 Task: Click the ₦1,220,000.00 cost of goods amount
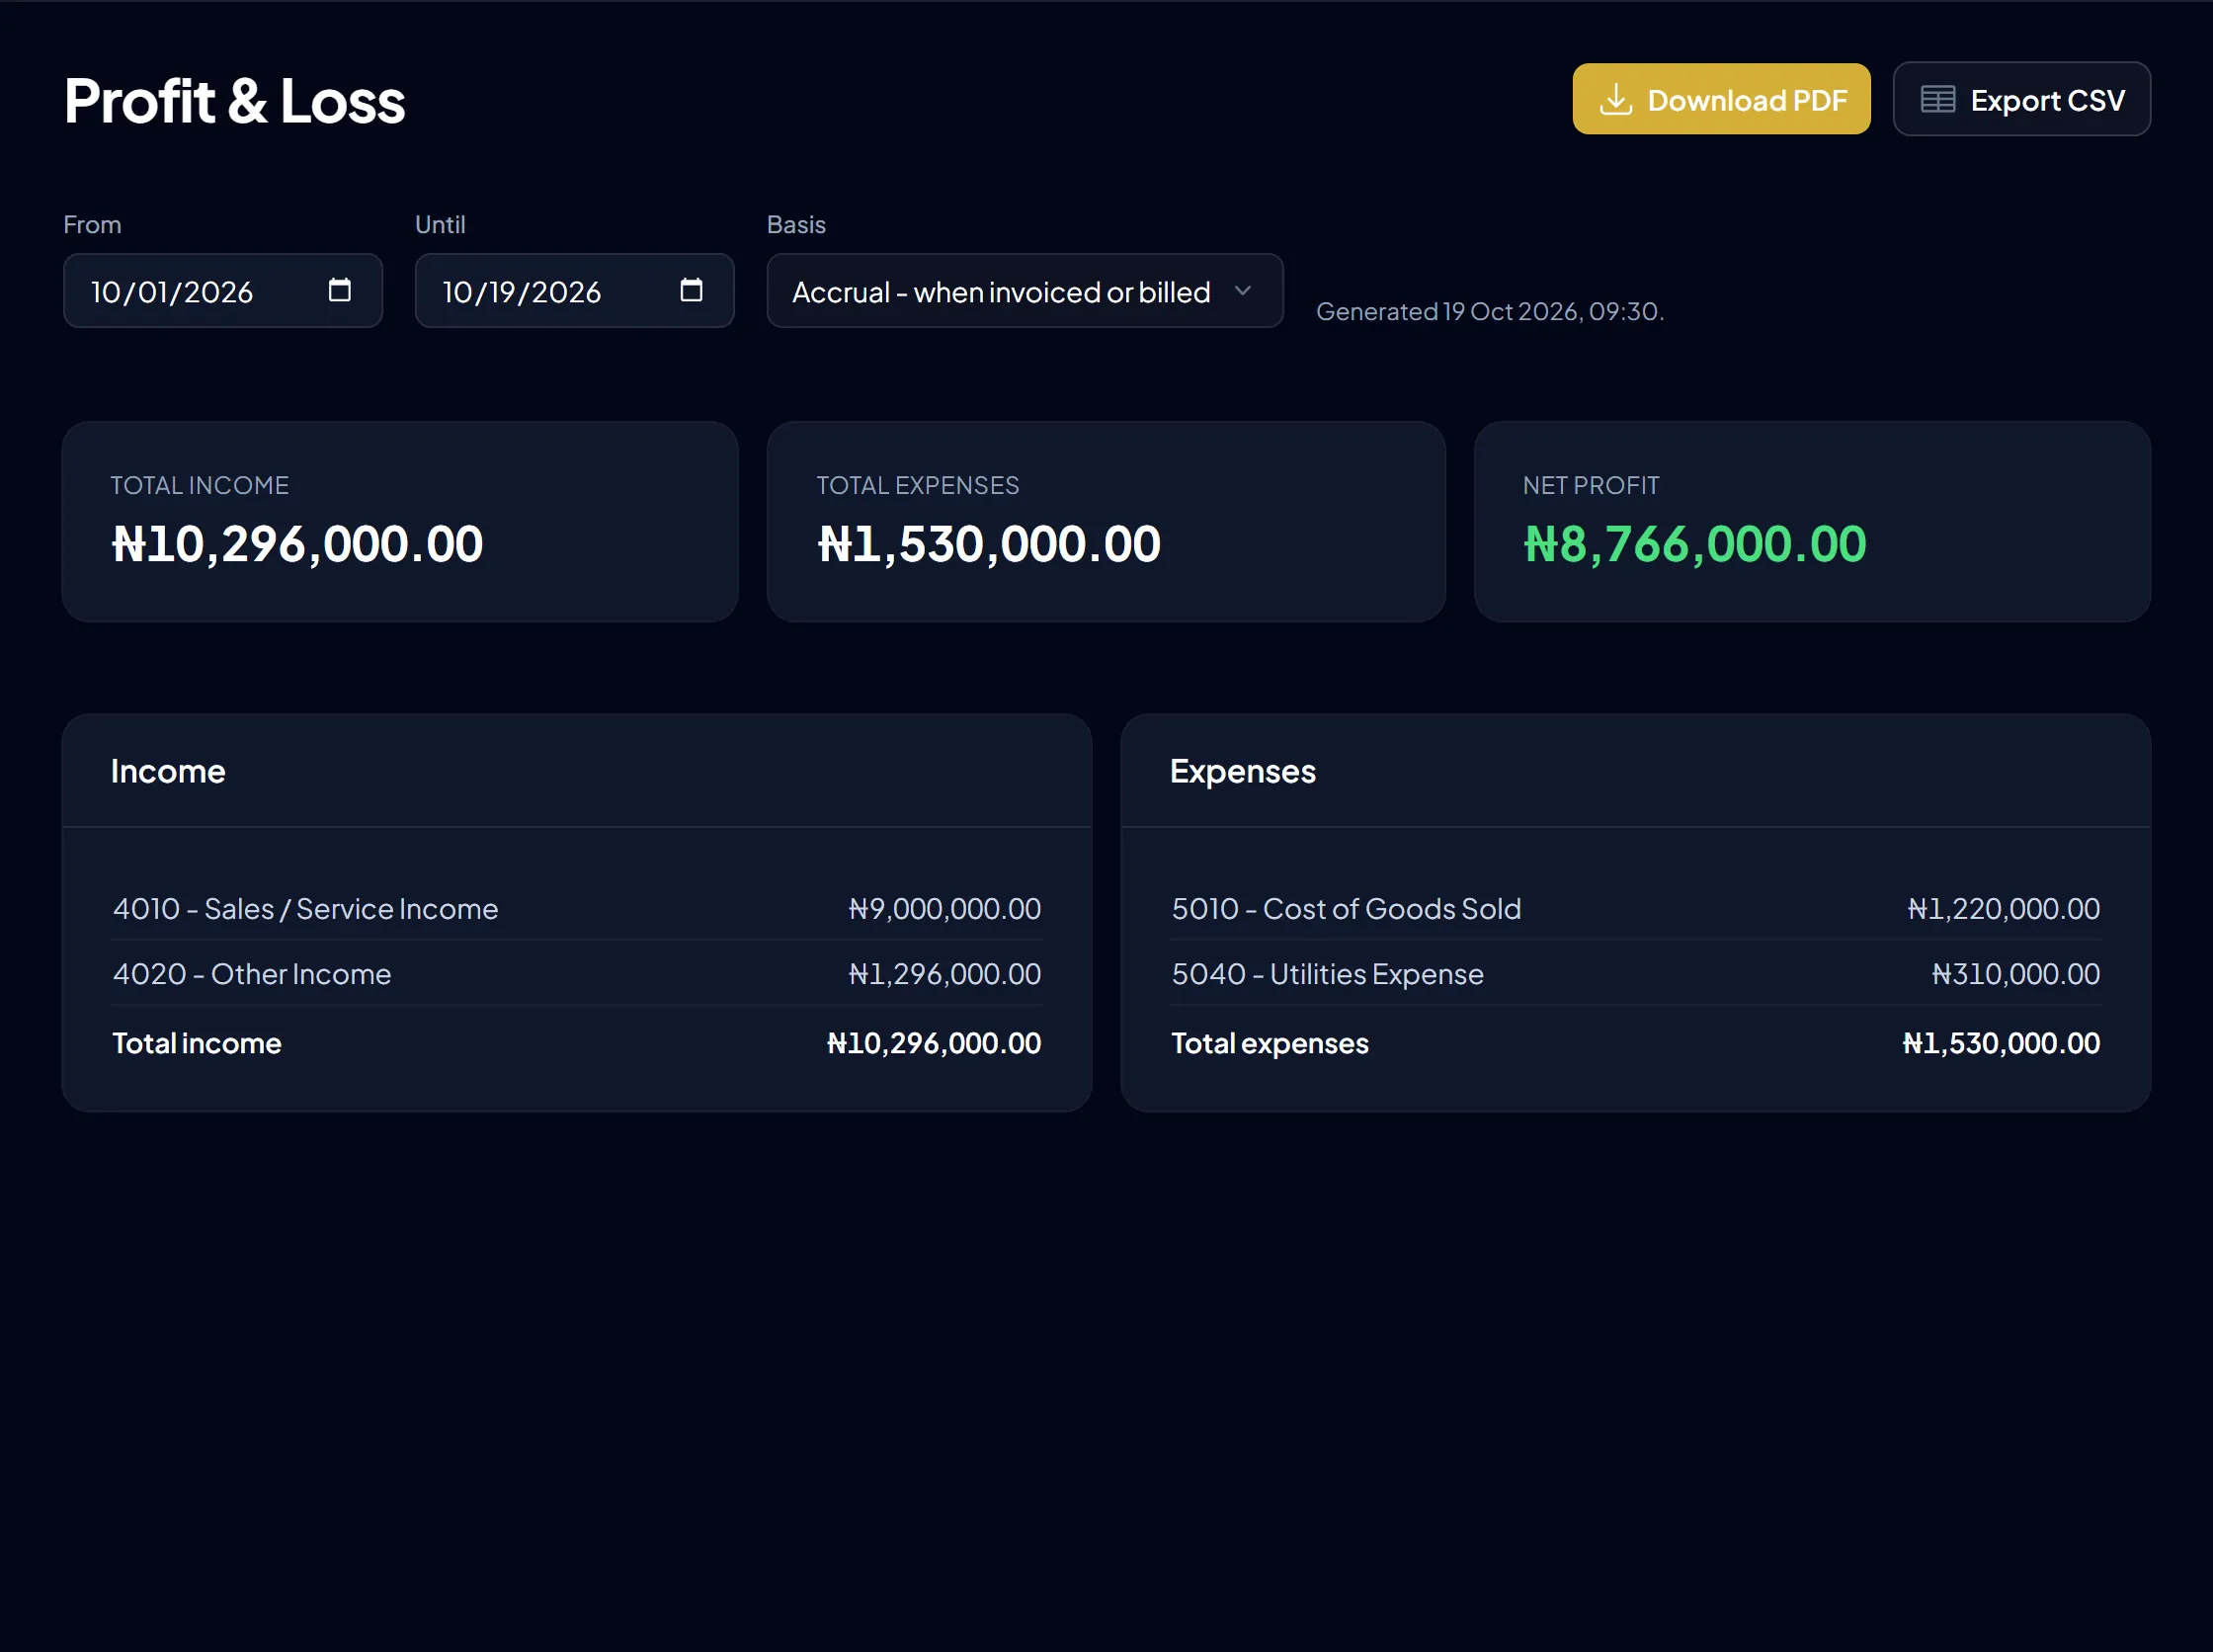(2003, 908)
